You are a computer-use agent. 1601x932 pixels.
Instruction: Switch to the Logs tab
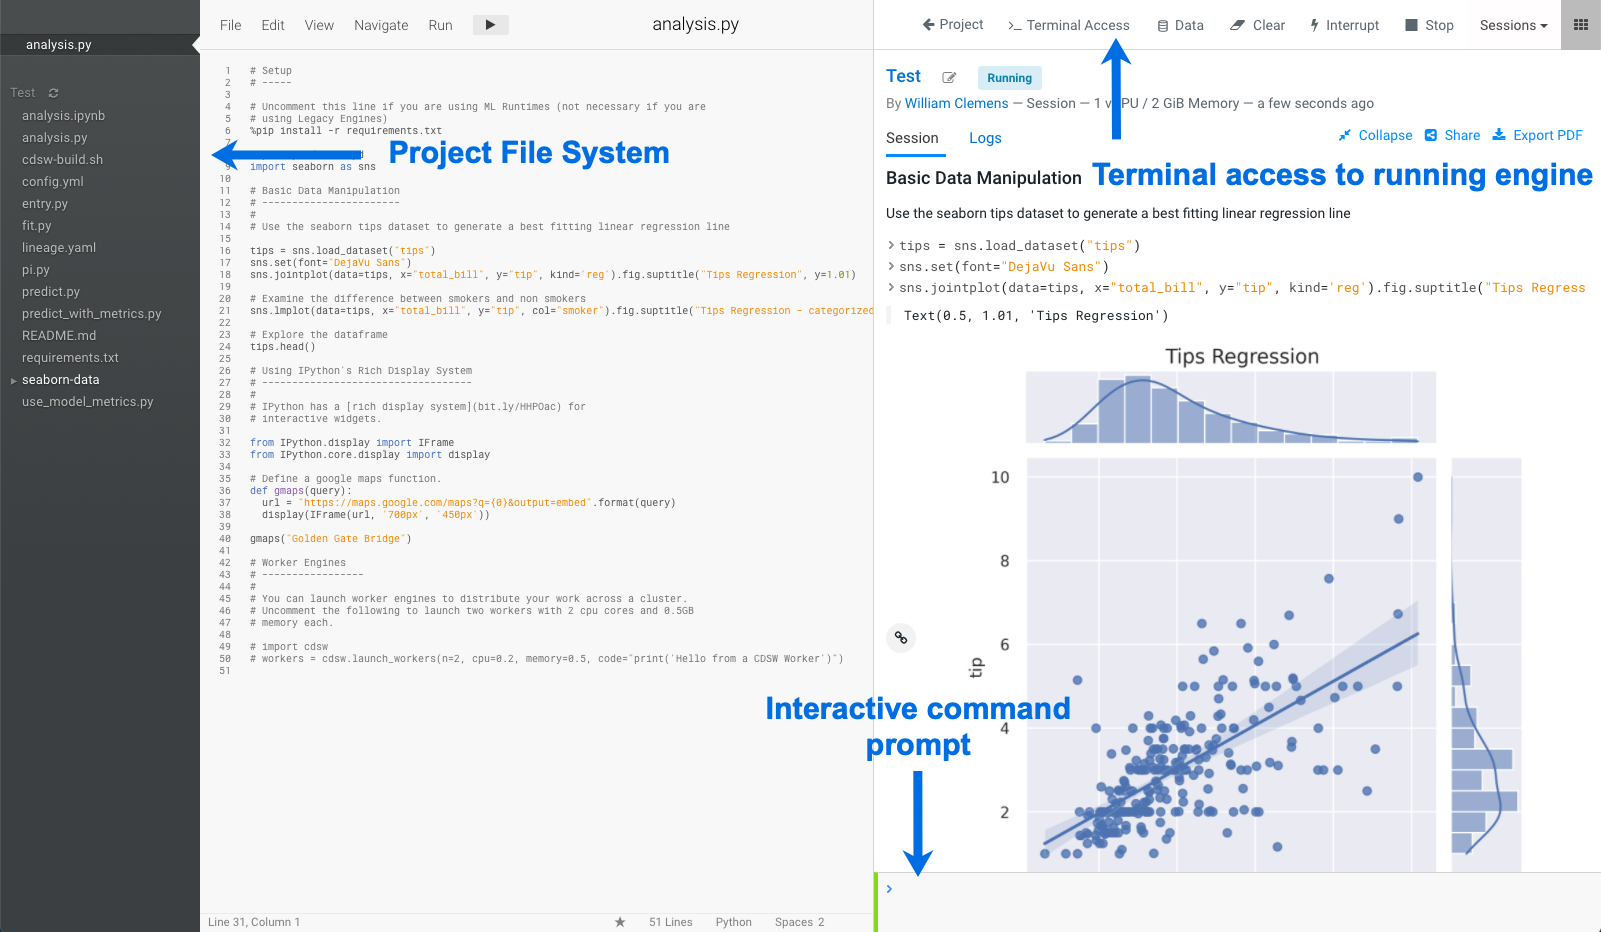[x=985, y=138]
